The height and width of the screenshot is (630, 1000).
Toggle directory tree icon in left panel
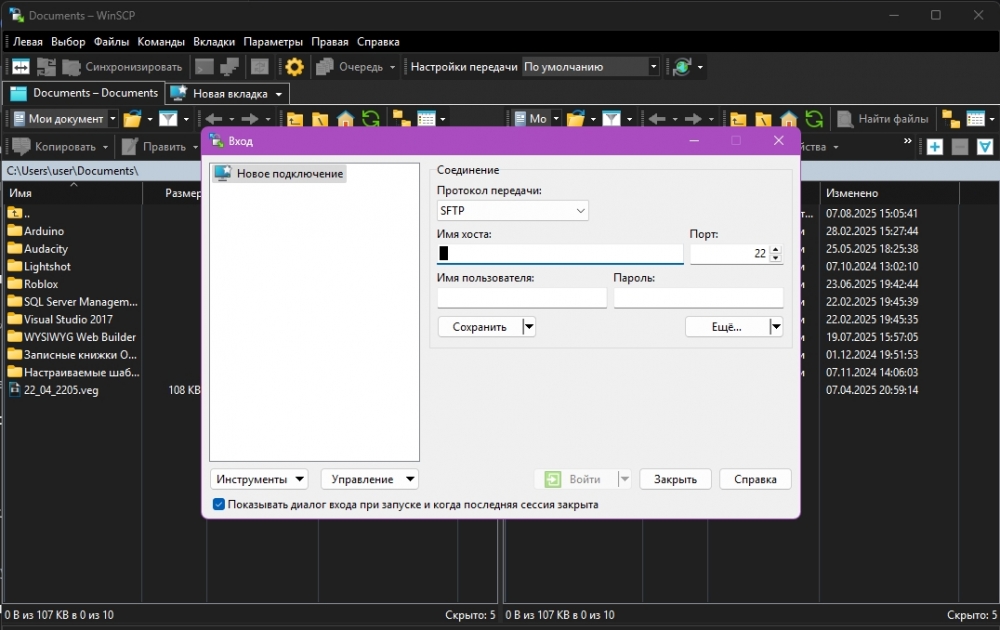[x=401, y=119]
